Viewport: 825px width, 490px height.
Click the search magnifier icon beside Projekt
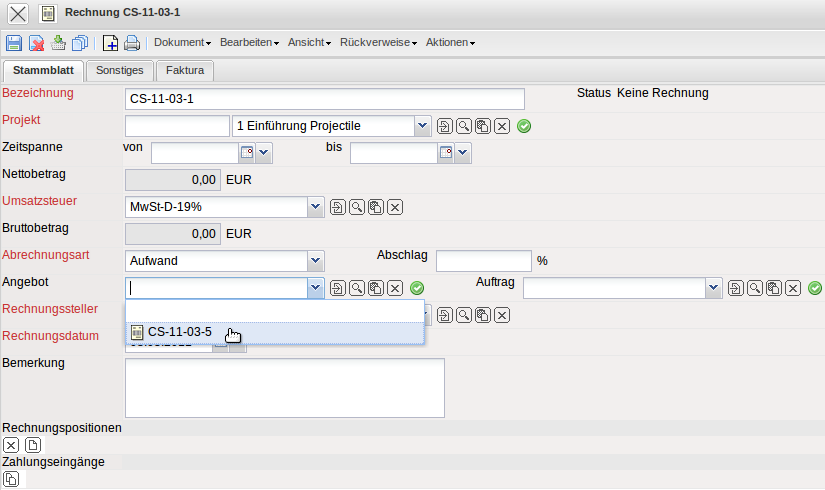(464, 126)
